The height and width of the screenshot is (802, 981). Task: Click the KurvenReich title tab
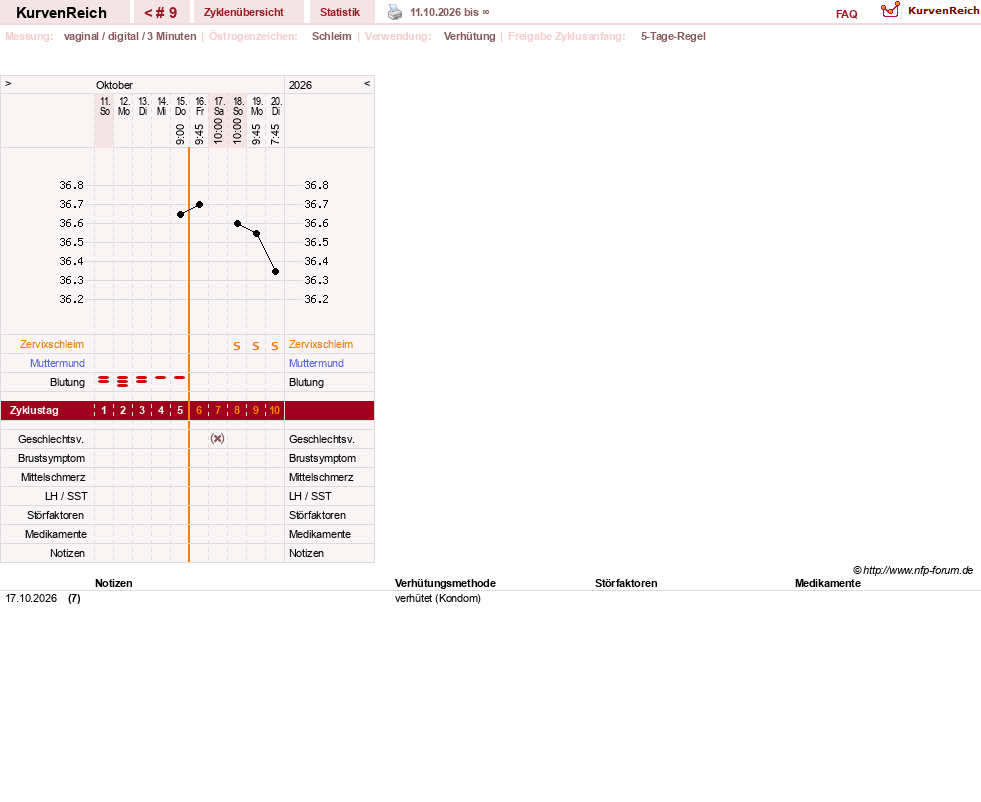click(x=61, y=13)
